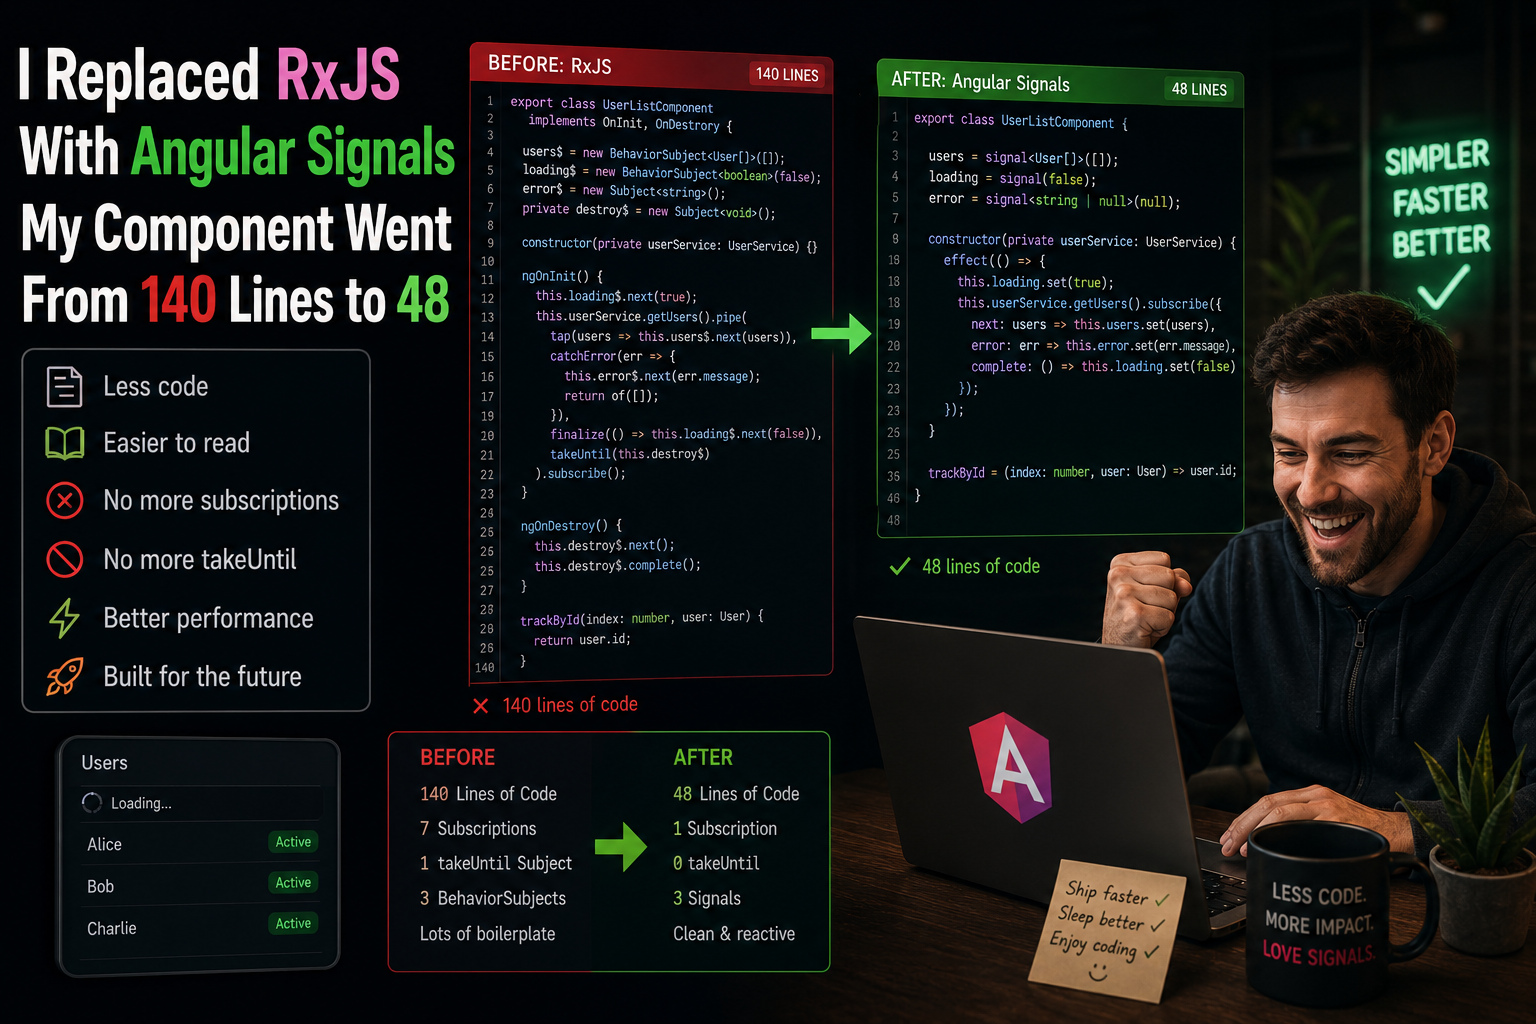Screen dimensions: 1536x1024
Task: Click 7 Subscriptions in the BEFORE column
Action: [478, 828]
